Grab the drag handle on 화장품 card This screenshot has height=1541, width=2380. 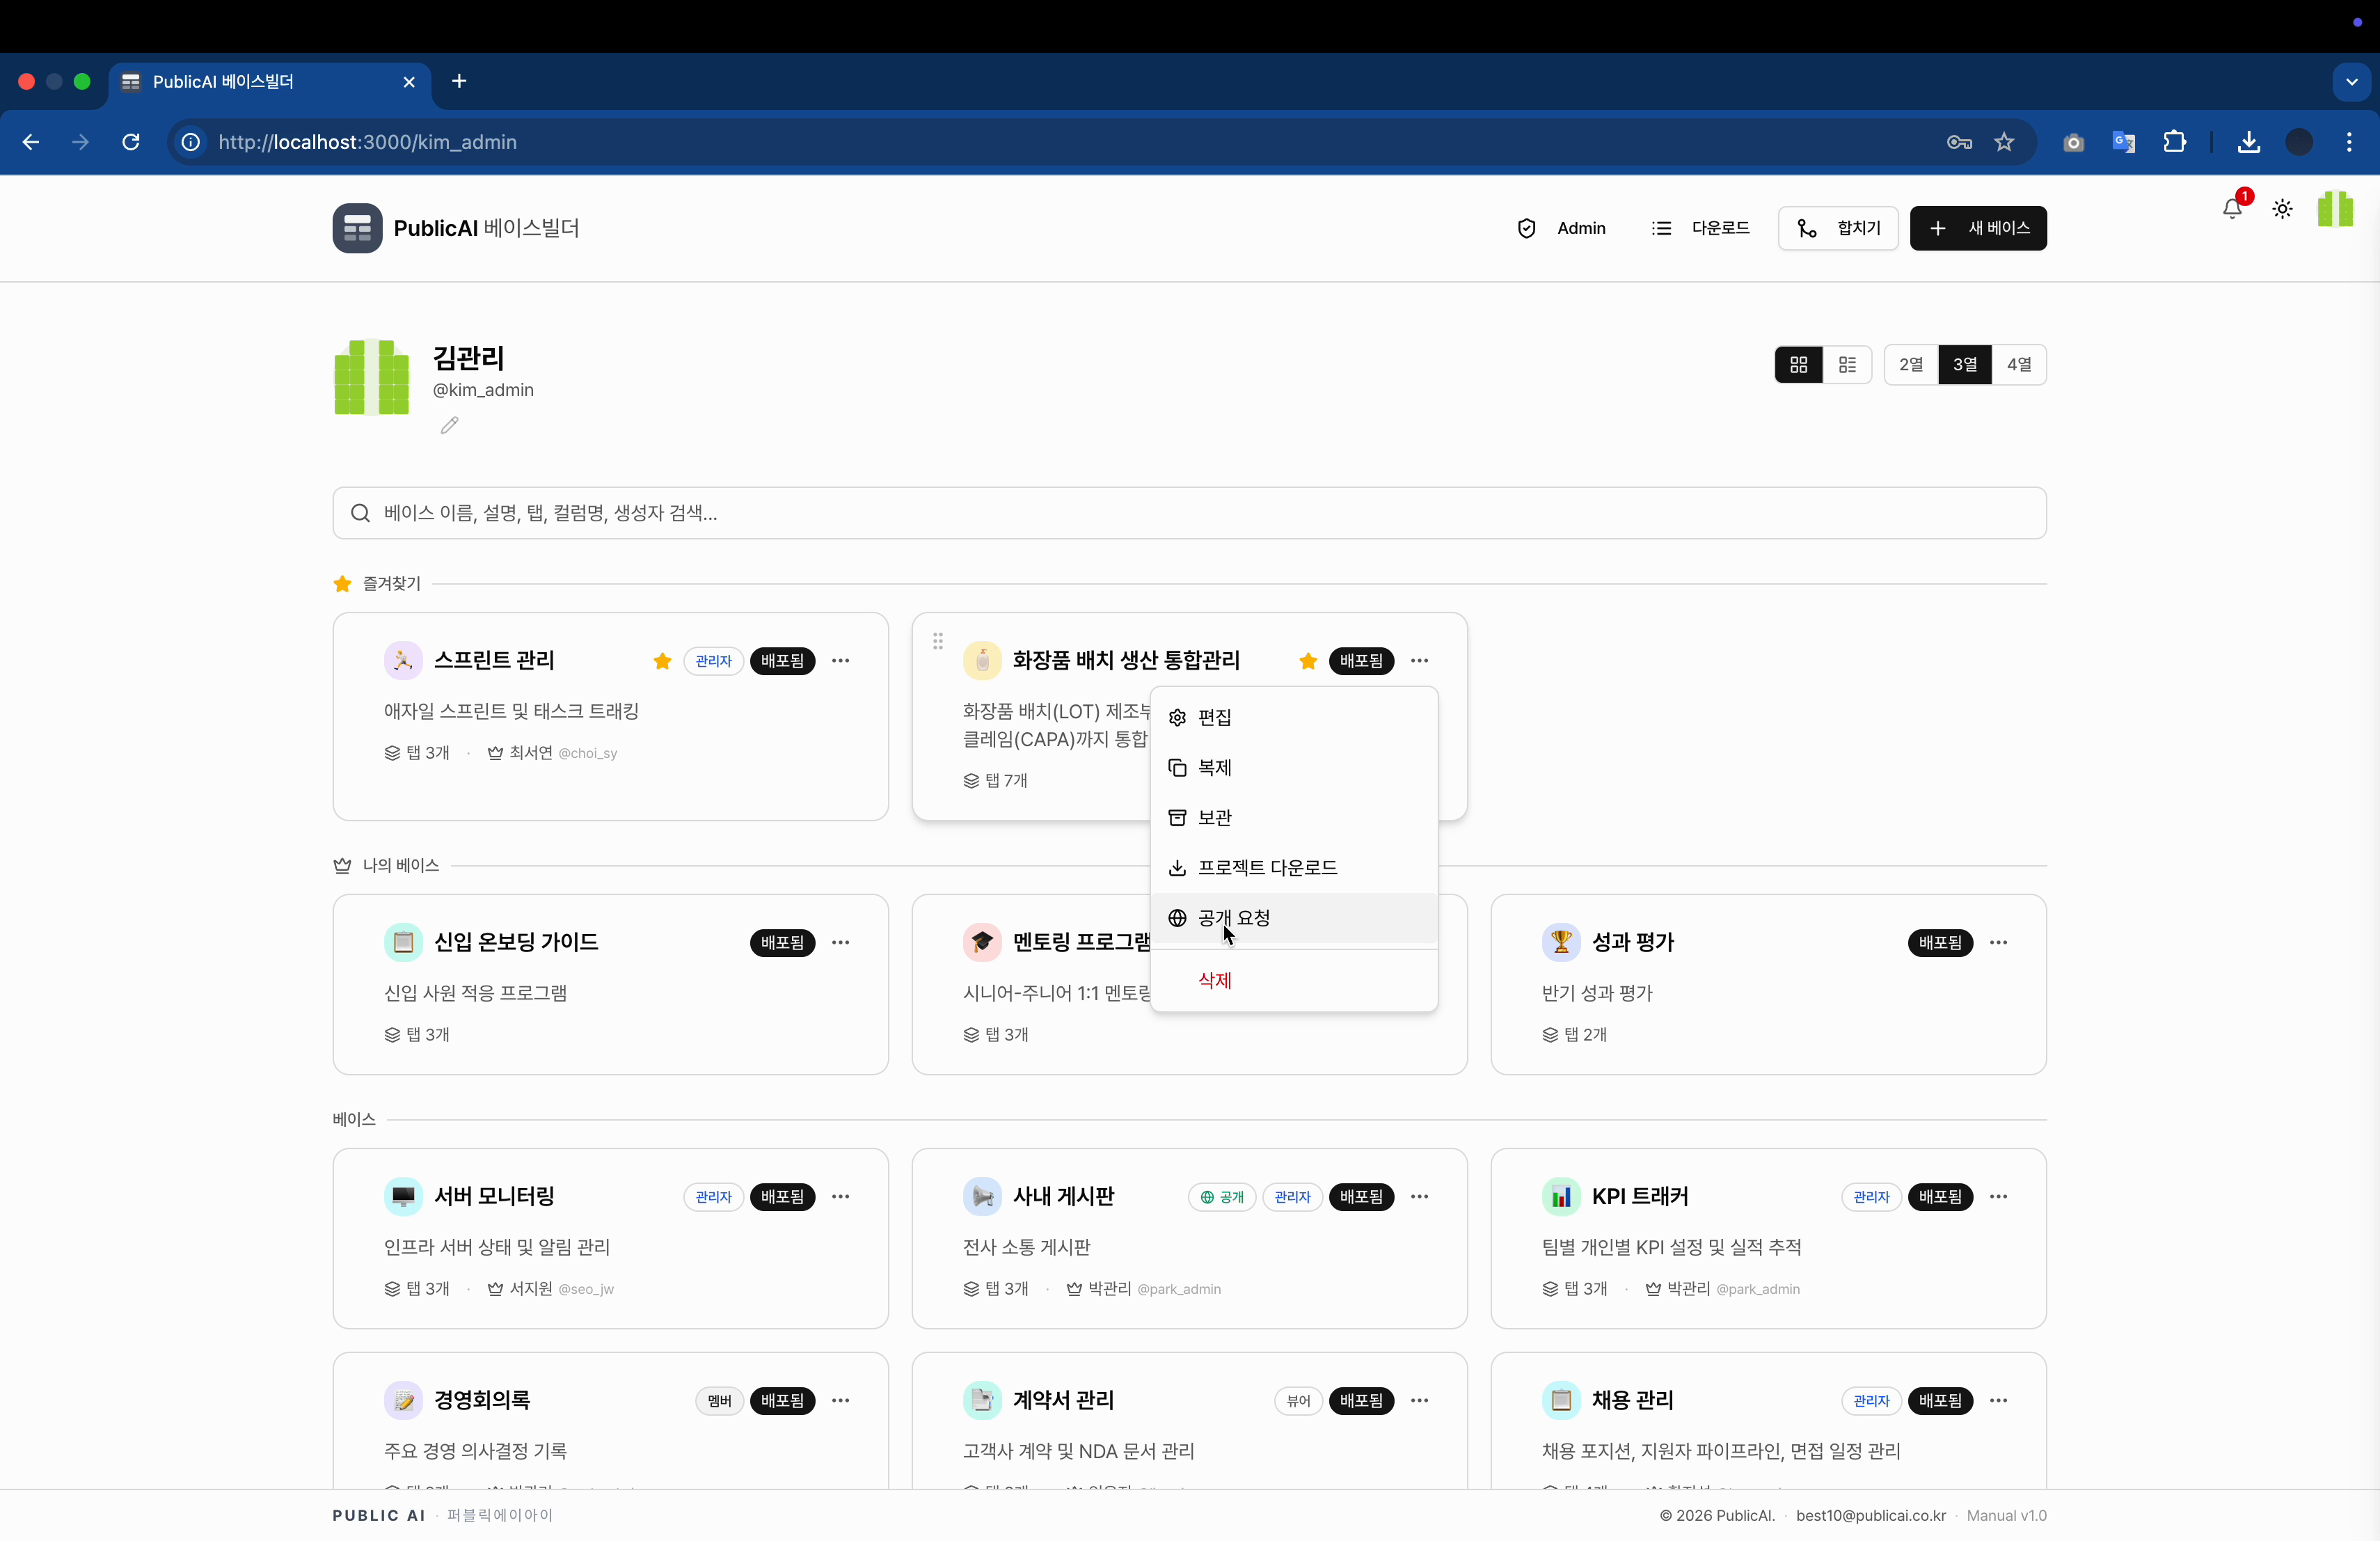[937, 641]
